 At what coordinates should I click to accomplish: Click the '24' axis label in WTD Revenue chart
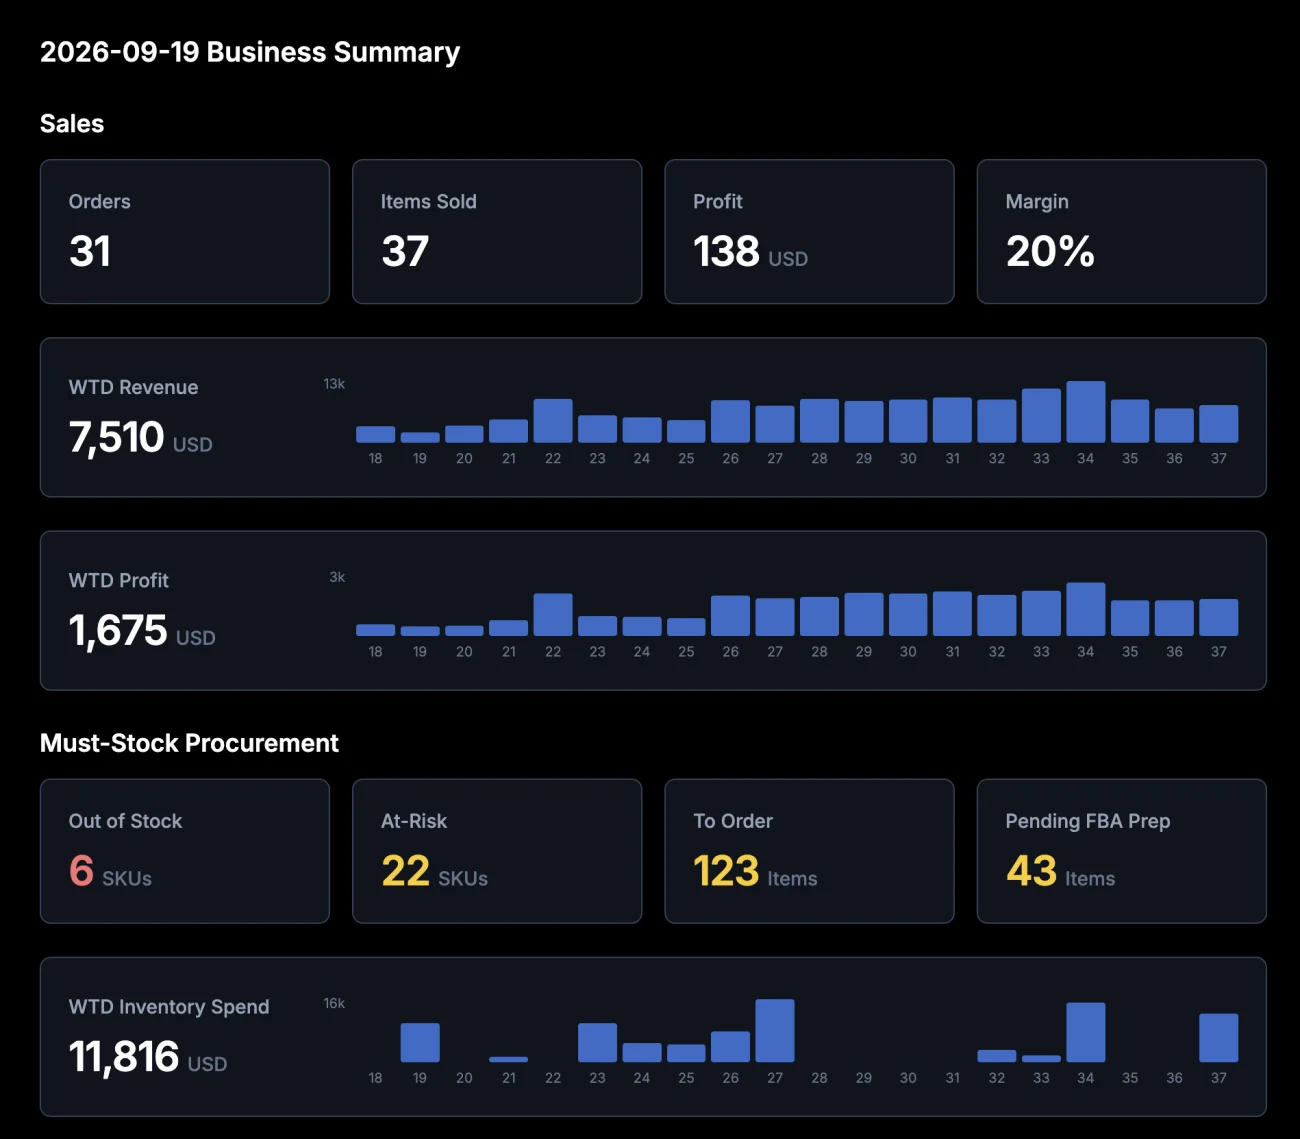pos(642,459)
